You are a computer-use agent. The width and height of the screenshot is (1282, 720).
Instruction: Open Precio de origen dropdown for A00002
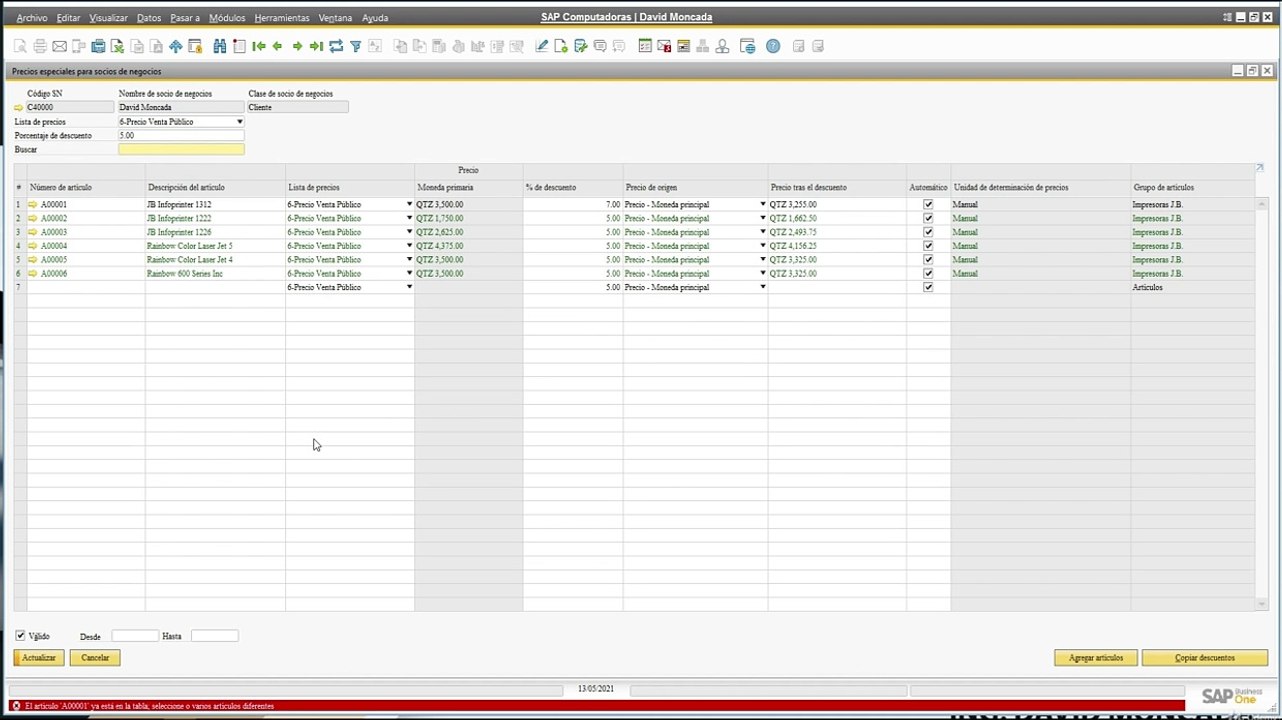click(x=763, y=218)
